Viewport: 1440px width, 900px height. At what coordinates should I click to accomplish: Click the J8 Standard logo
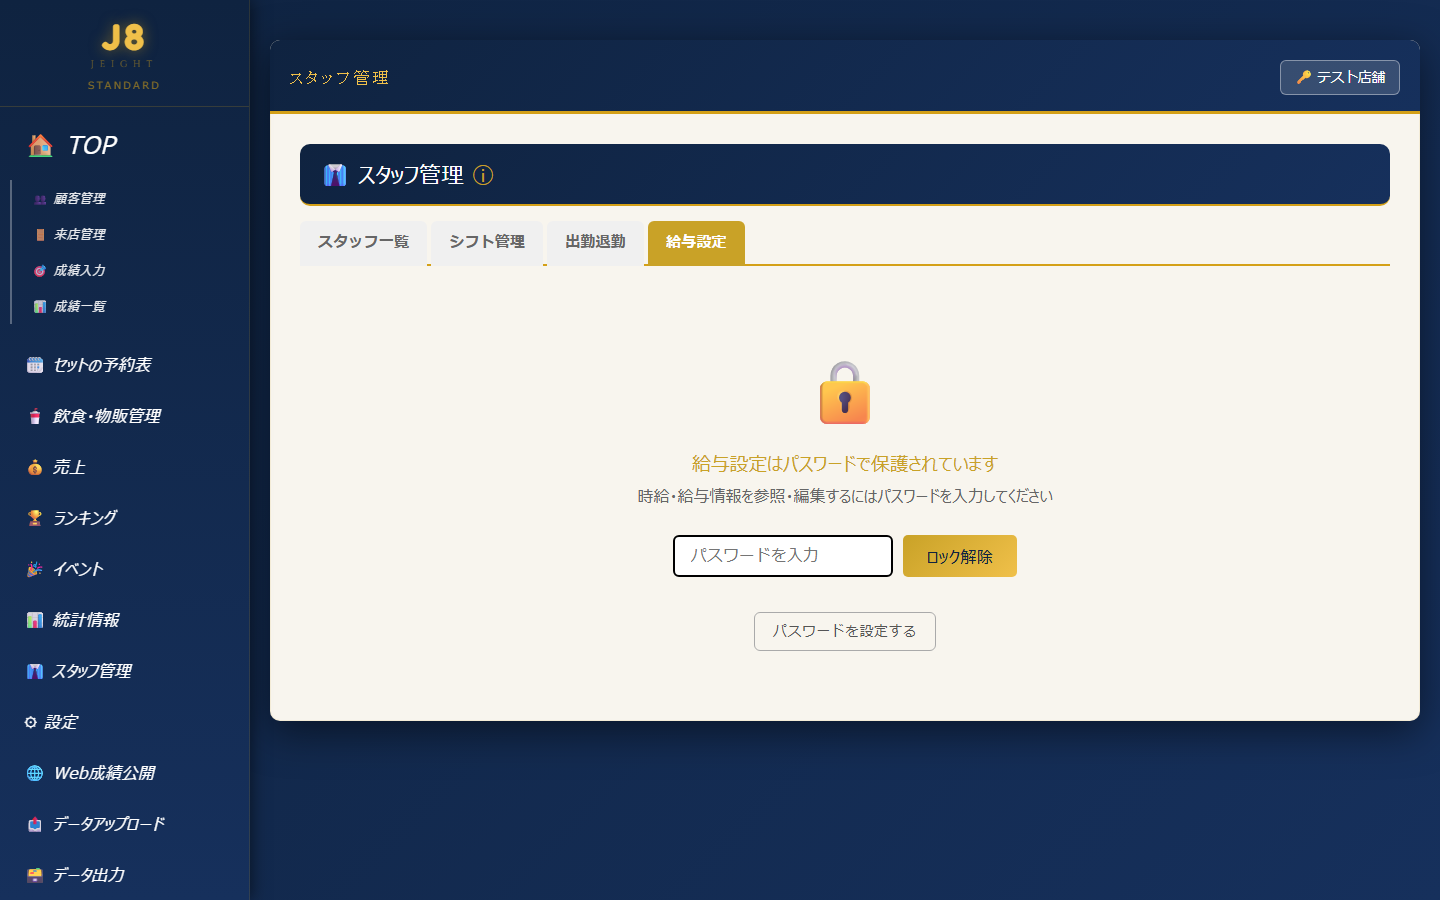124,56
